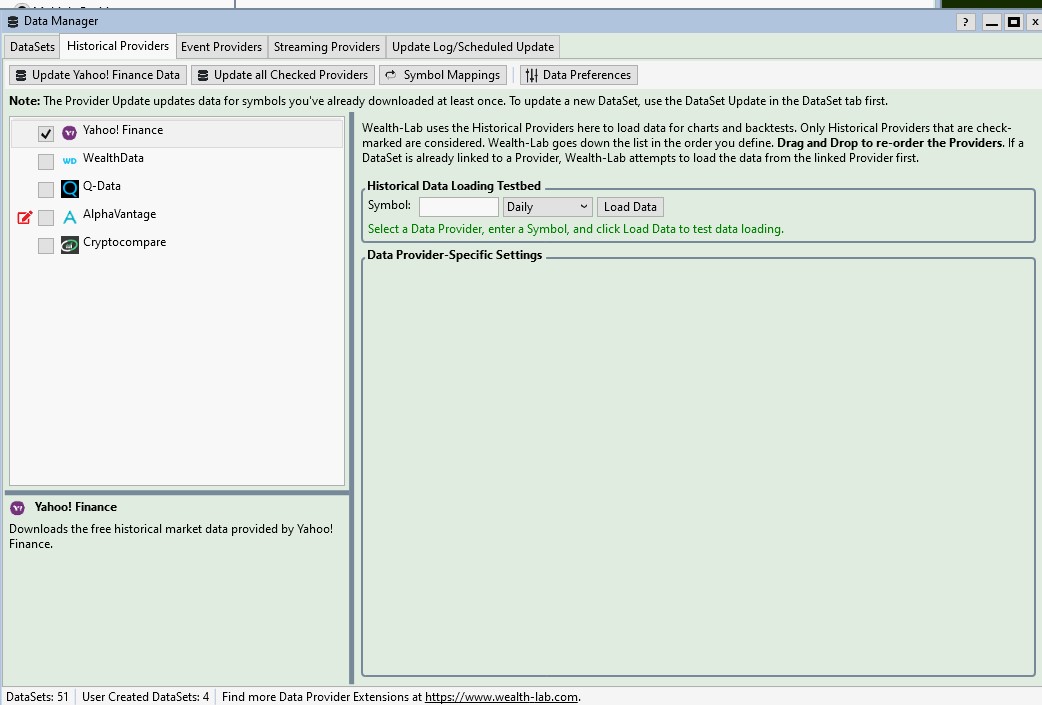Minimize the Data Manager window

coord(991,22)
